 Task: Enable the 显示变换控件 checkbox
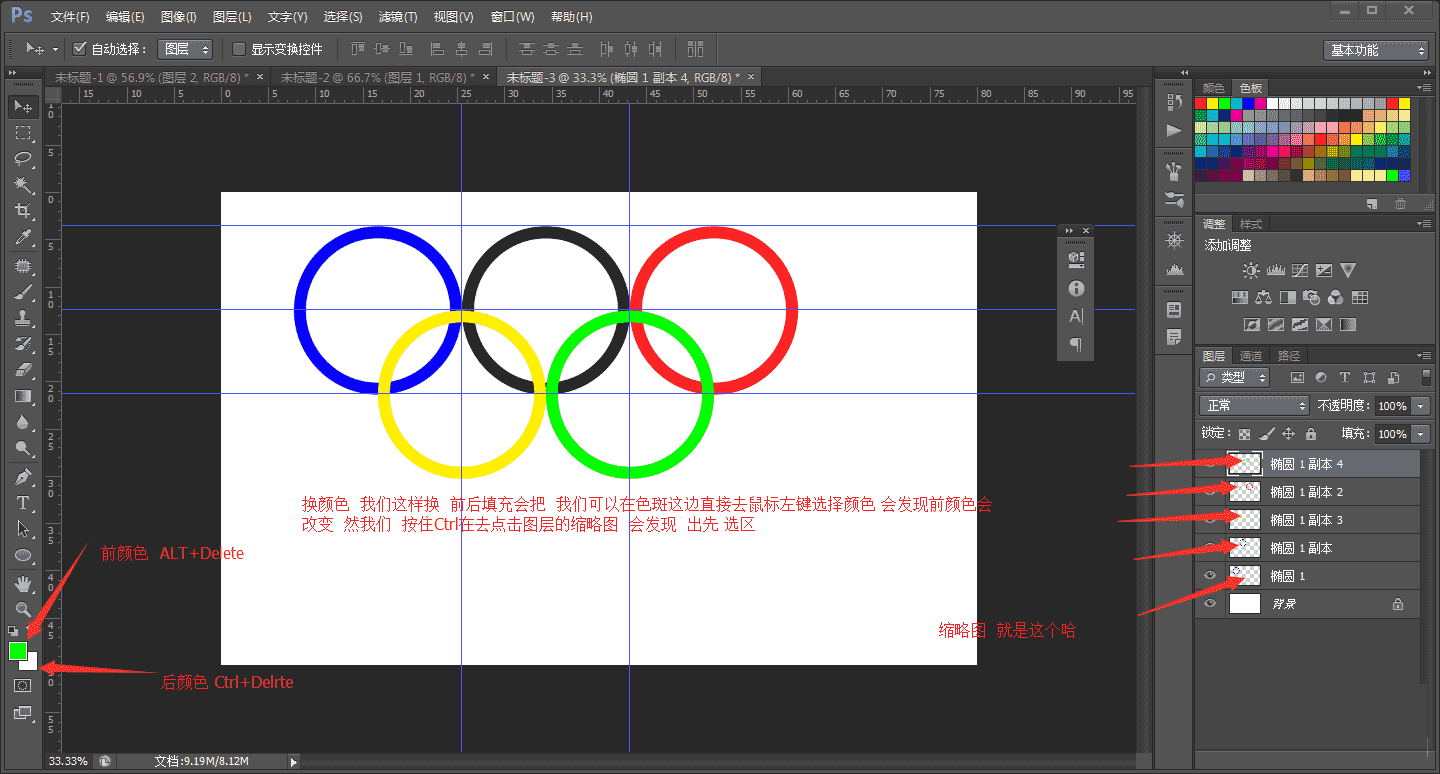click(238, 49)
